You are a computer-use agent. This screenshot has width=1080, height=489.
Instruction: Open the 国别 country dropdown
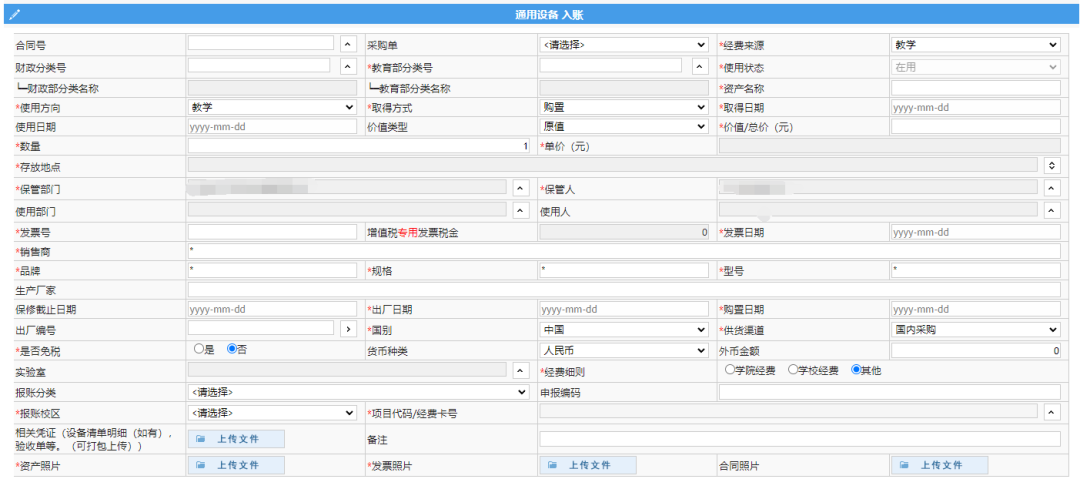(x=623, y=329)
